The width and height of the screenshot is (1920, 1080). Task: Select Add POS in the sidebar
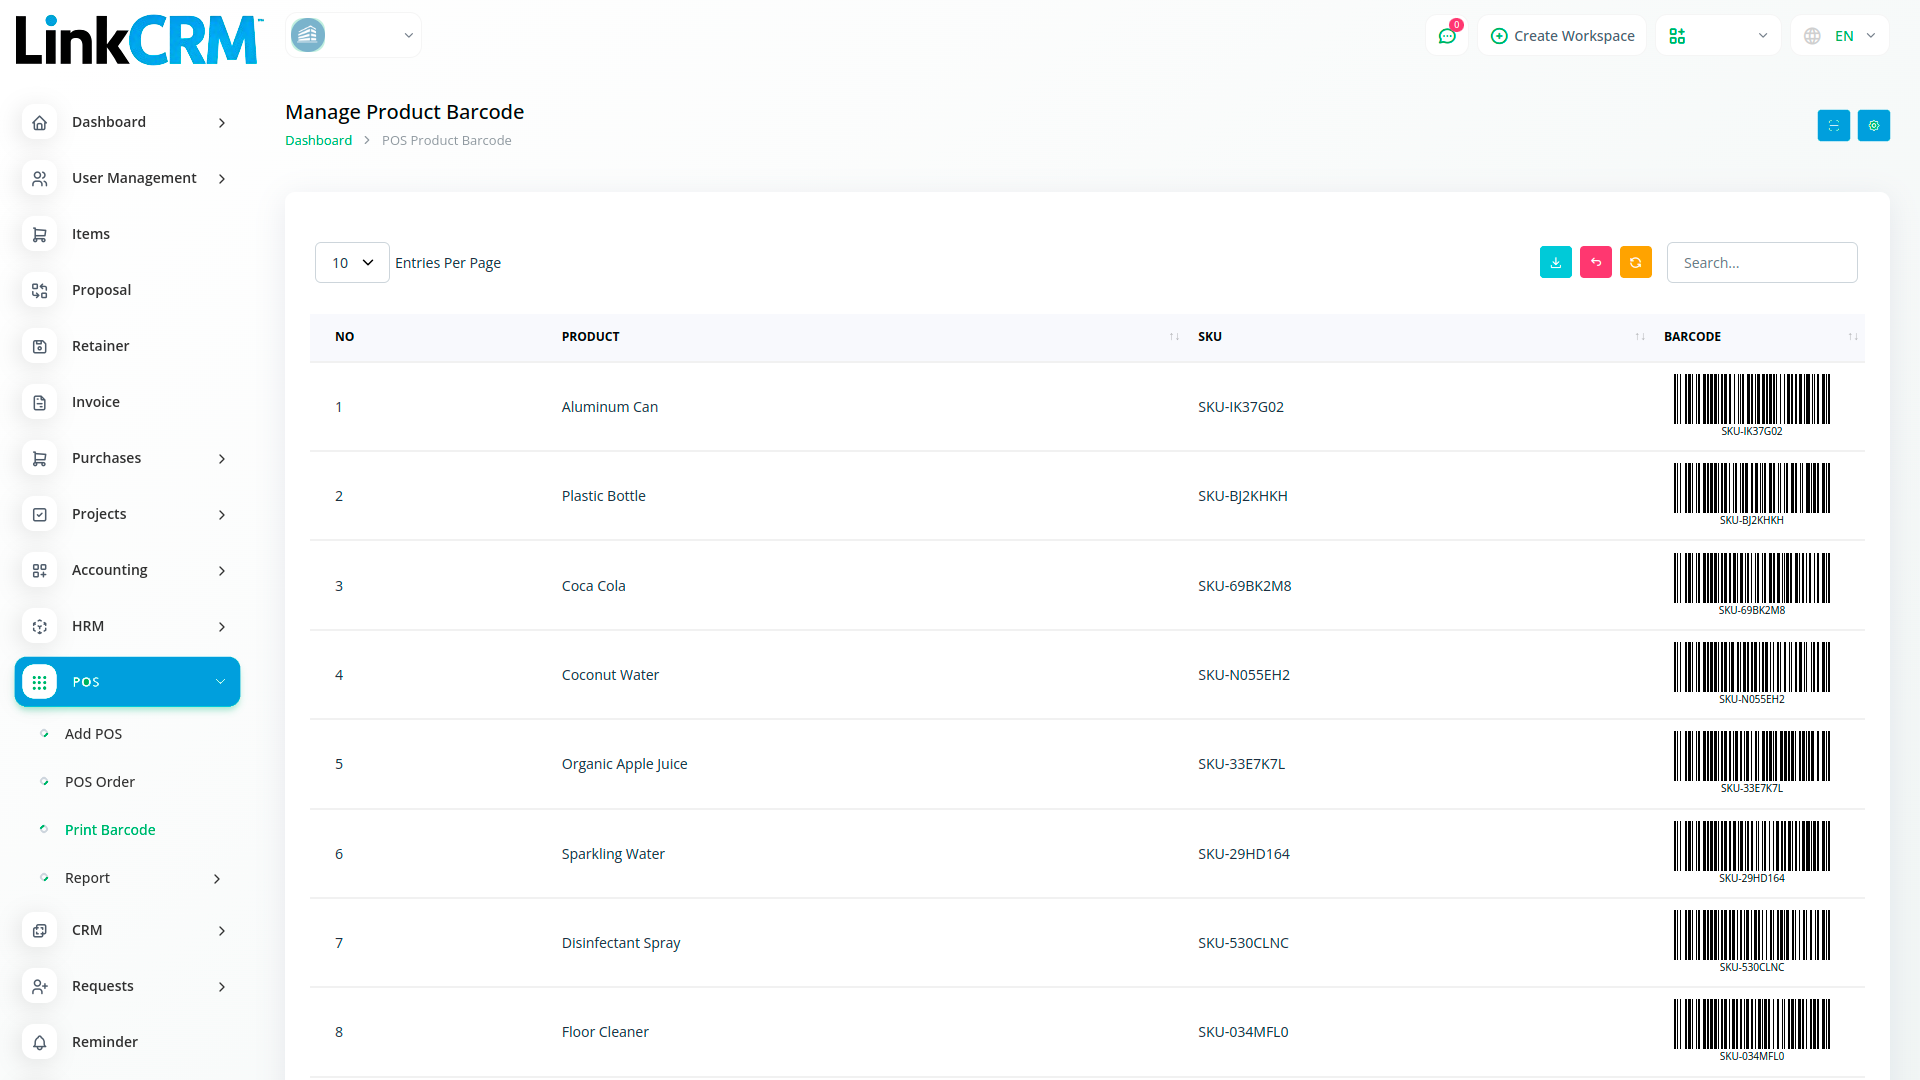pyautogui.click(x=93, y=734)
